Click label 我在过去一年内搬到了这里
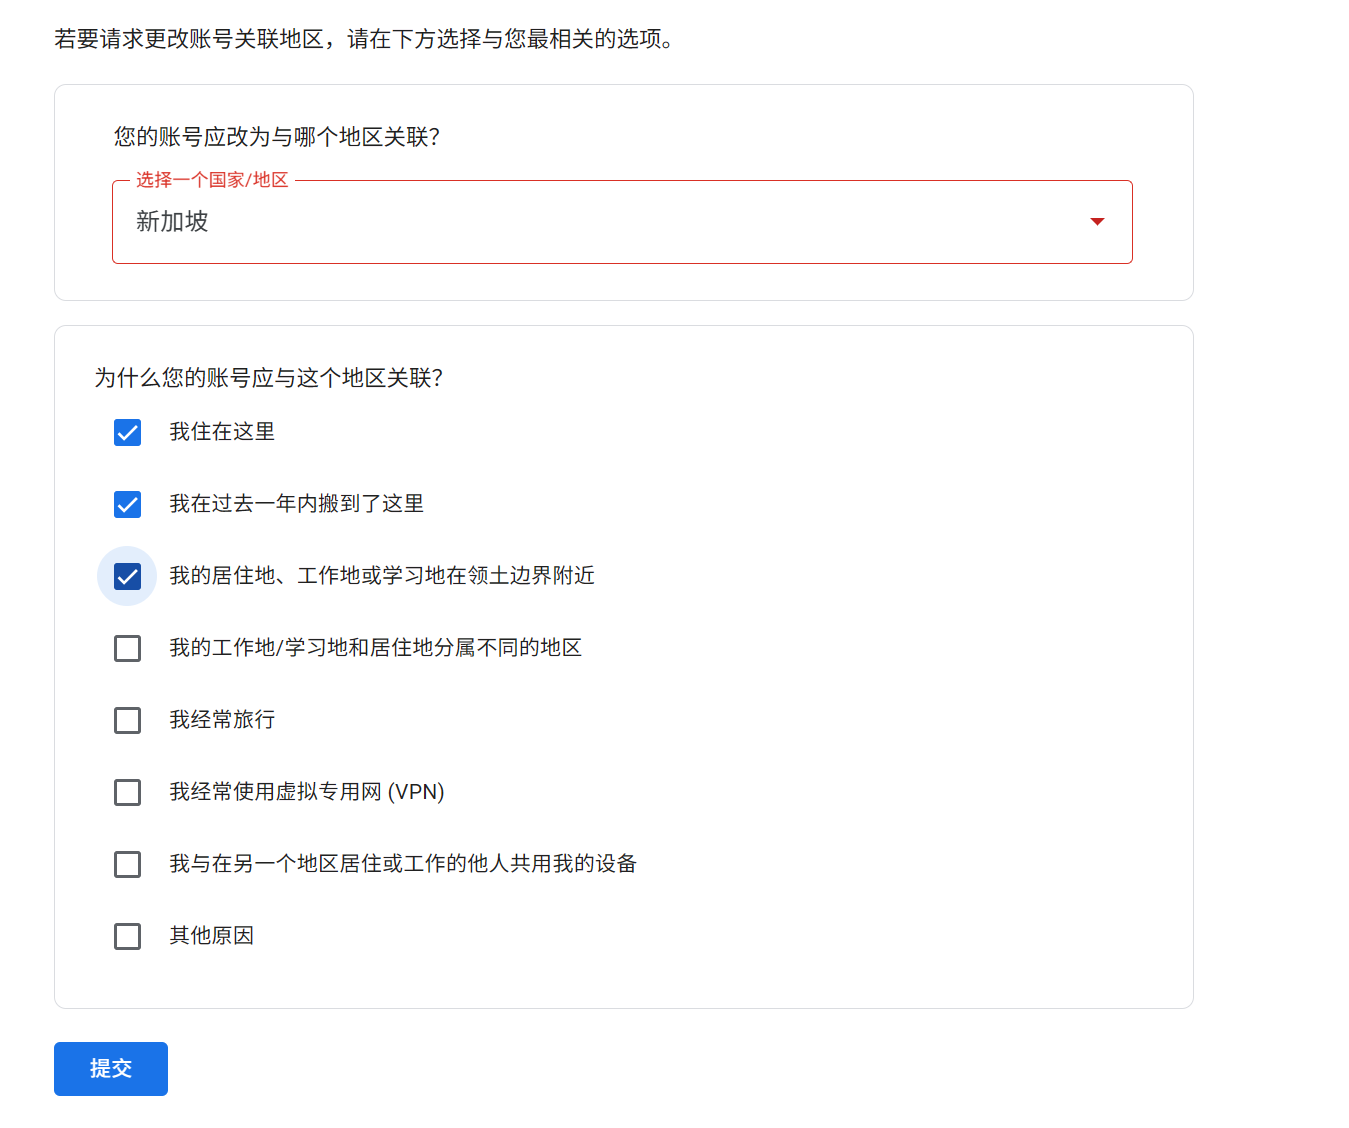This screenshot has height=1128, width=1349. 296,504
